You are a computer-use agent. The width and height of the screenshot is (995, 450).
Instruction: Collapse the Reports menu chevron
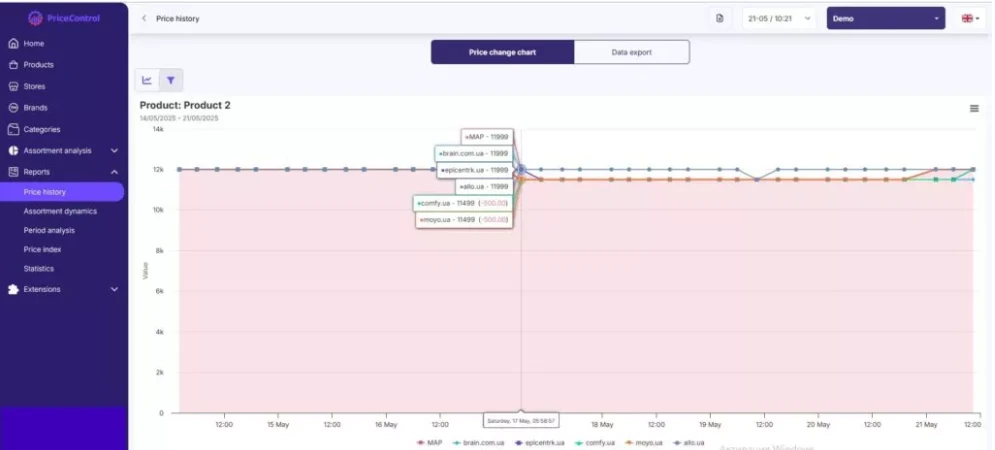click(114, 172)
